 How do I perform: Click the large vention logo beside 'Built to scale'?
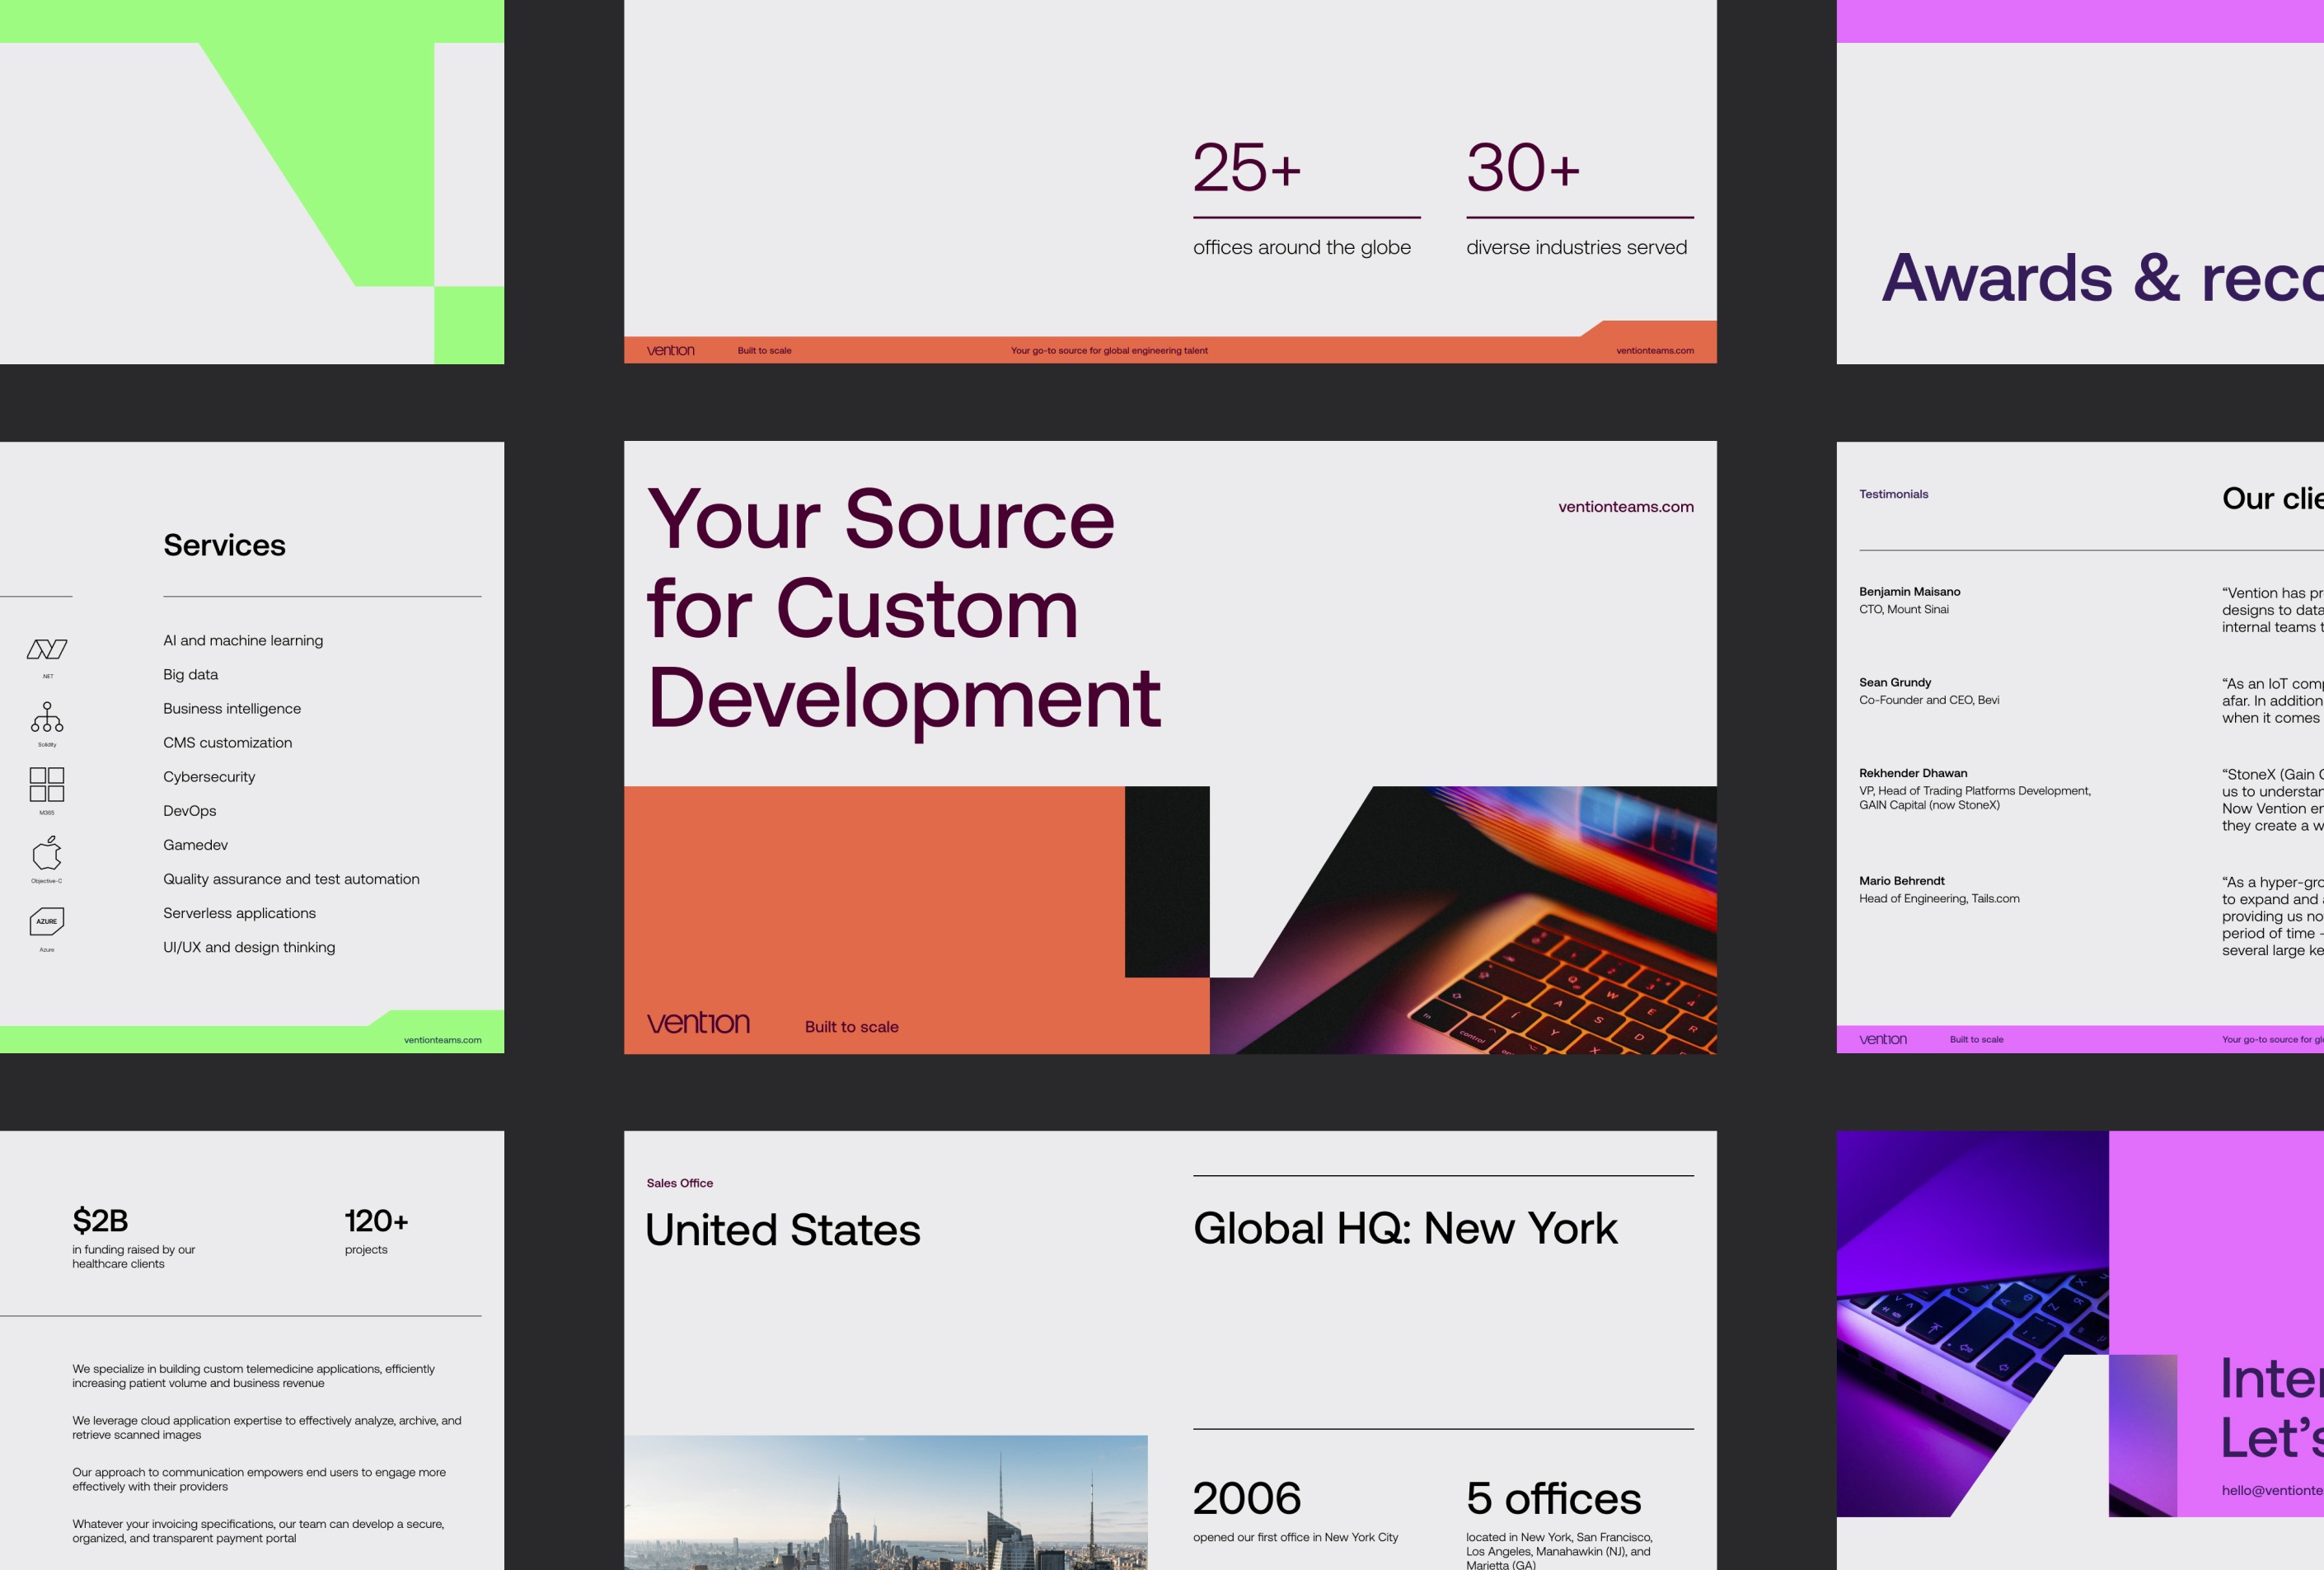(x=698, y=1023)
